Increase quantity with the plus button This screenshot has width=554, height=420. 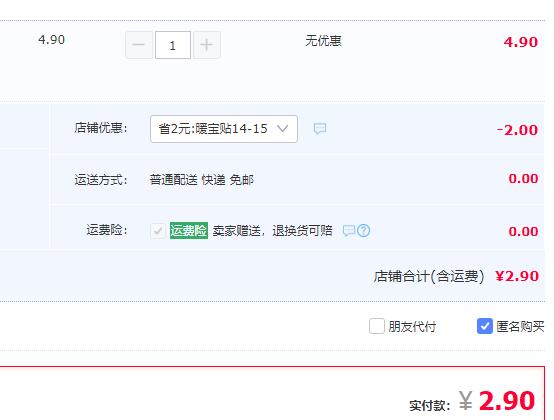[x=207, y=45]
